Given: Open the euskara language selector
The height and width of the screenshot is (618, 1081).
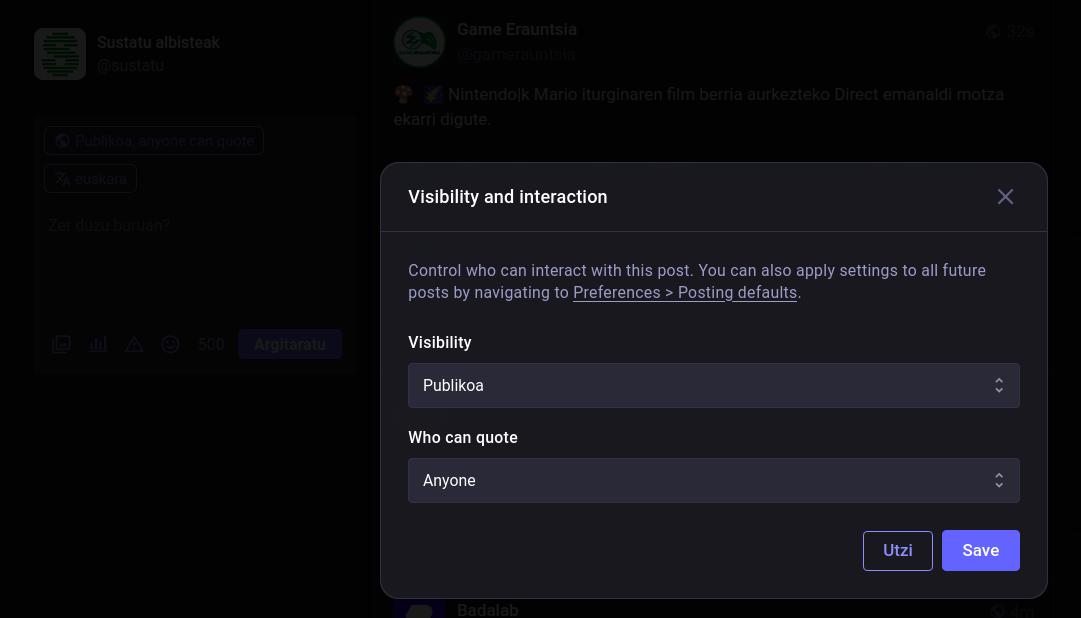Looking at the screenshot, I should 91,179.
